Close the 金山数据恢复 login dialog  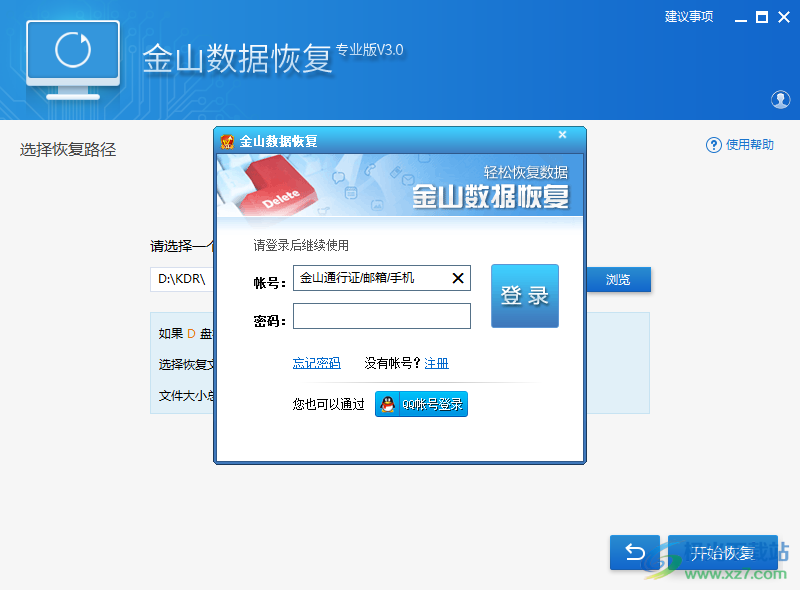coord(562,135)
